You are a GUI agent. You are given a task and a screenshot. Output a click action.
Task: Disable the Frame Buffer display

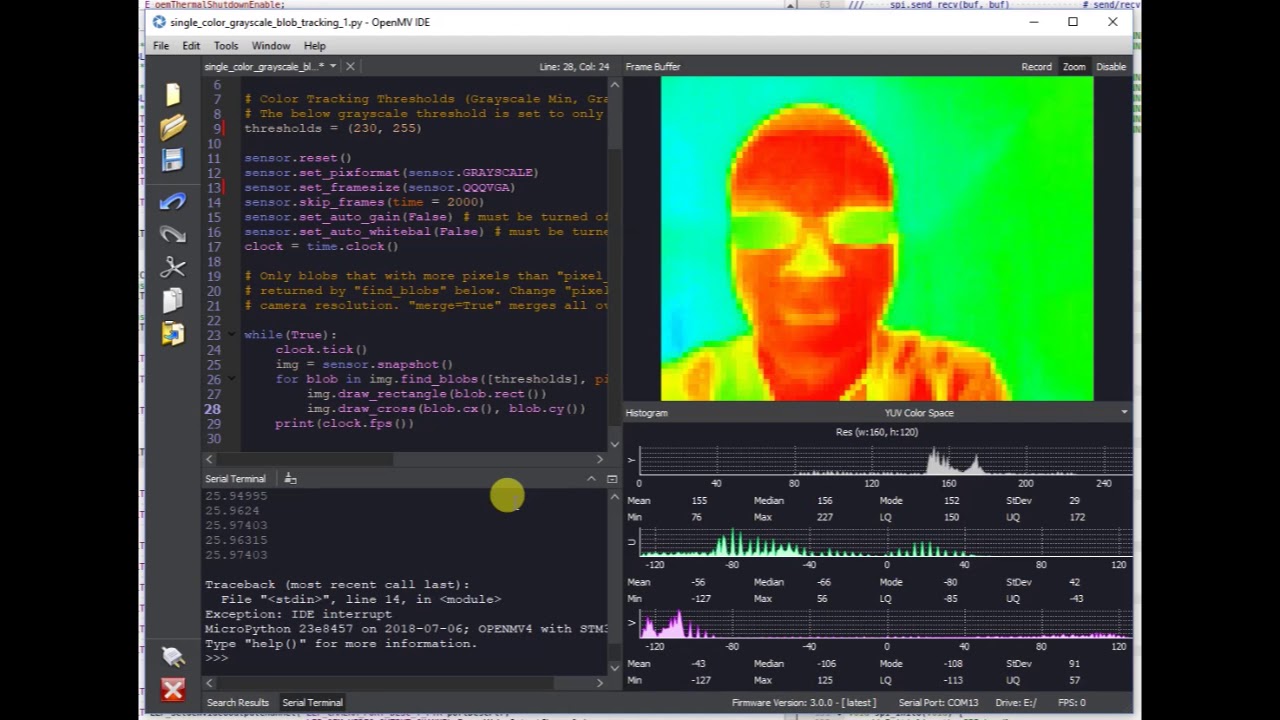tap(1111, 67)
